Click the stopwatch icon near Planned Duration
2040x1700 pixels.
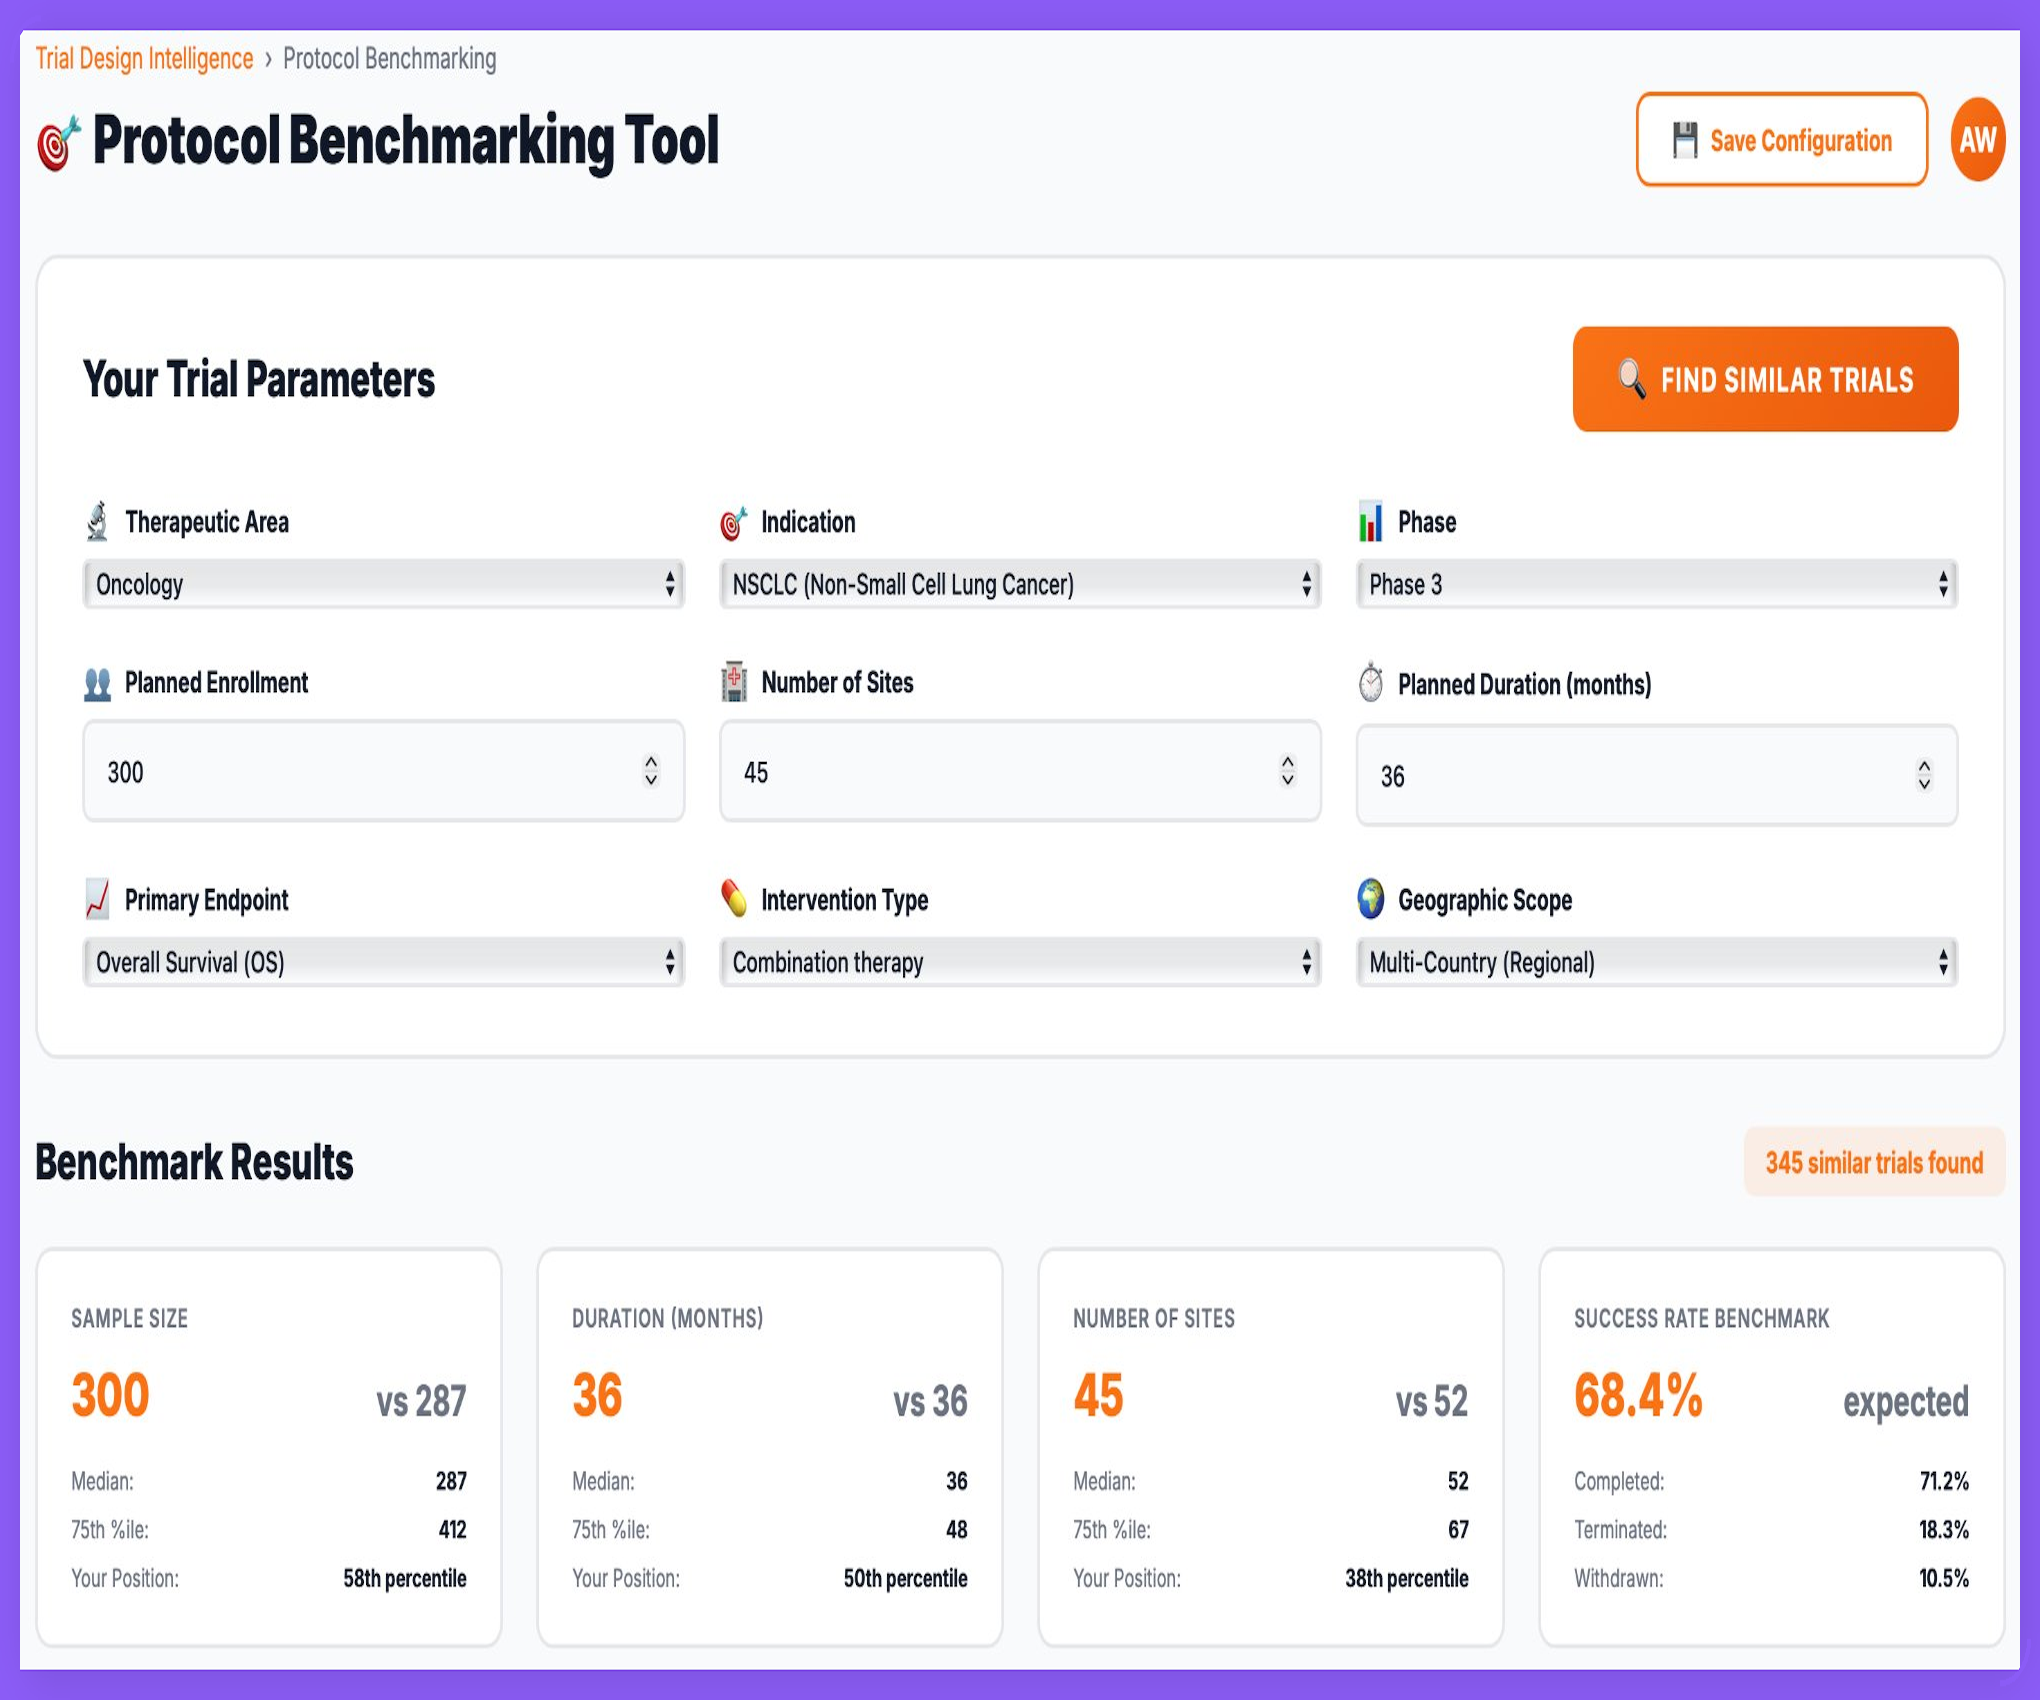1371,684
